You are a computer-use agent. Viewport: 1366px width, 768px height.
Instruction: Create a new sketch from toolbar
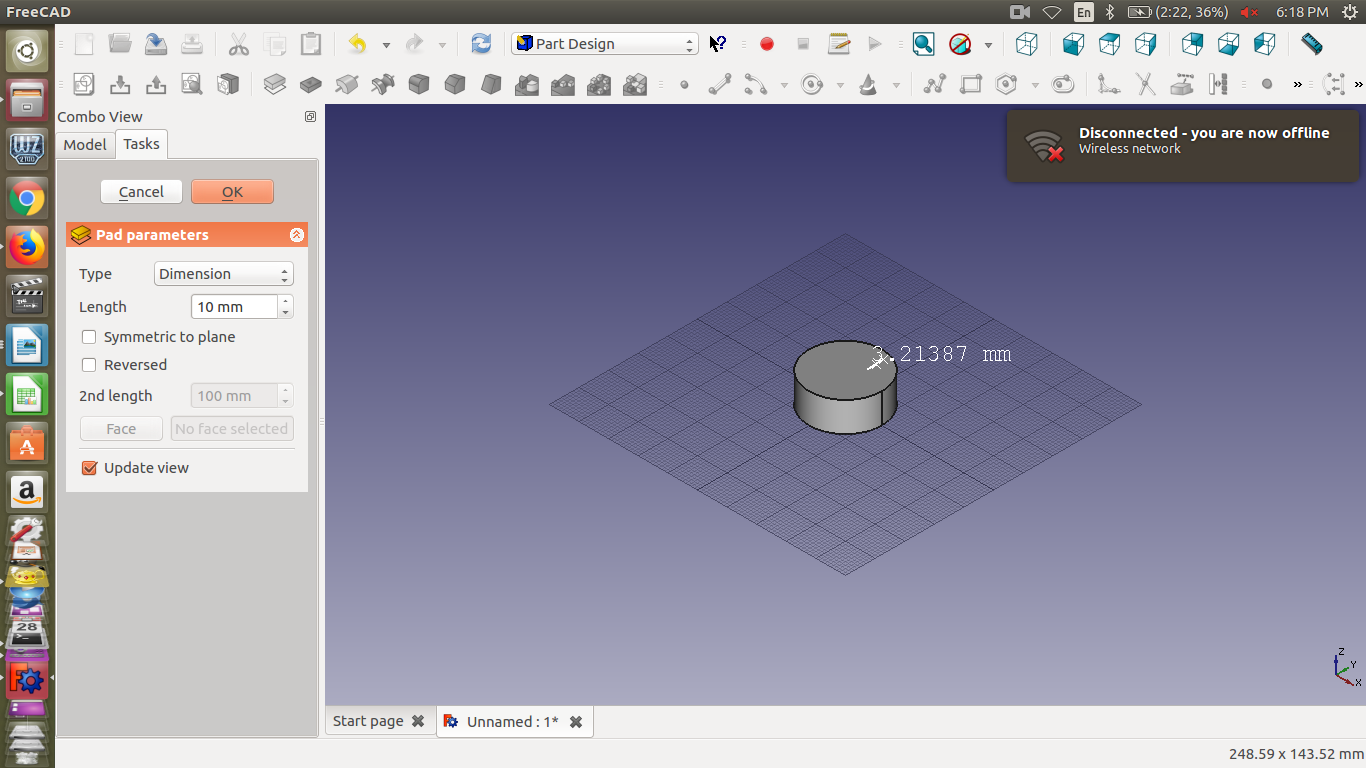click(x=84, y=85)
